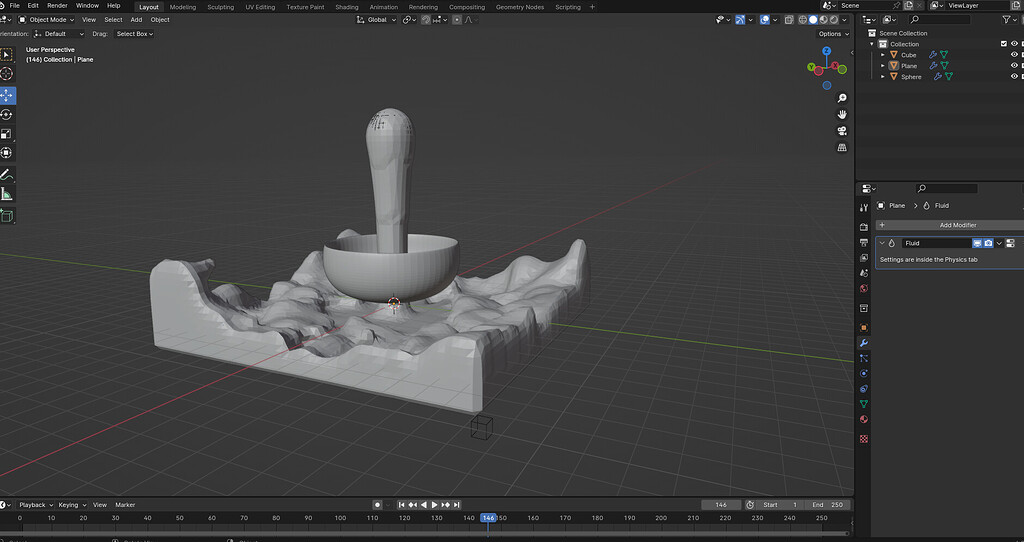Click the current frame field showing 146
Viewport: 1024px width, 542px height.
[x=721, y=505]
